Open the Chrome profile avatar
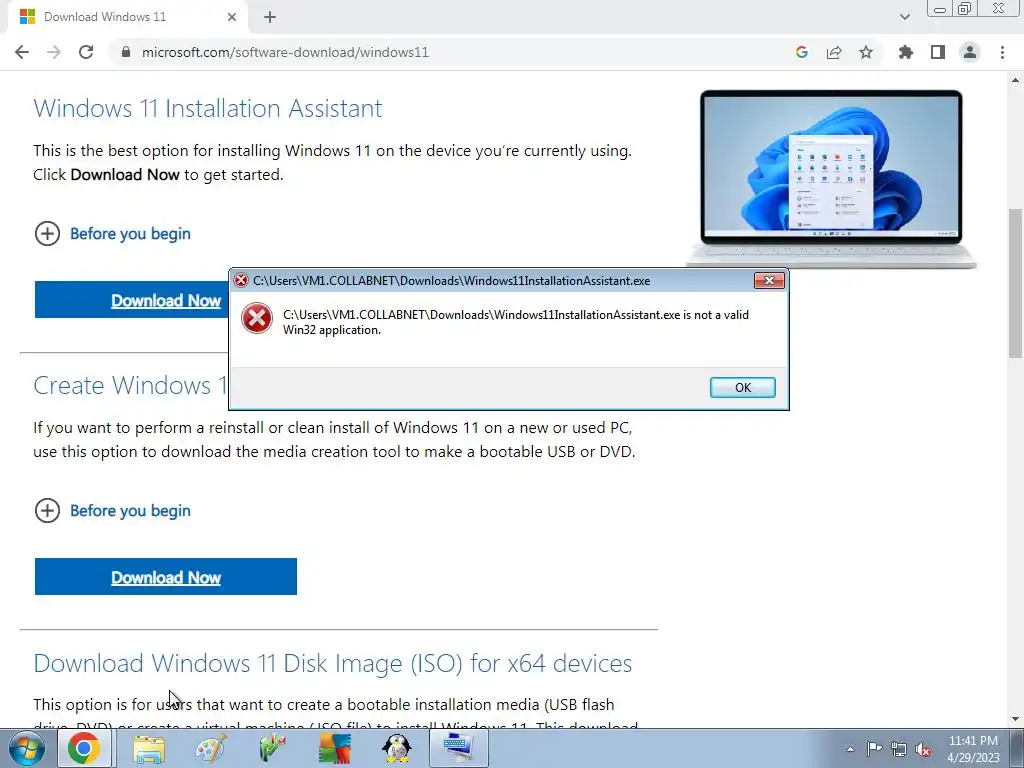This screenshot has width=1024, height=768. point(970,52)
